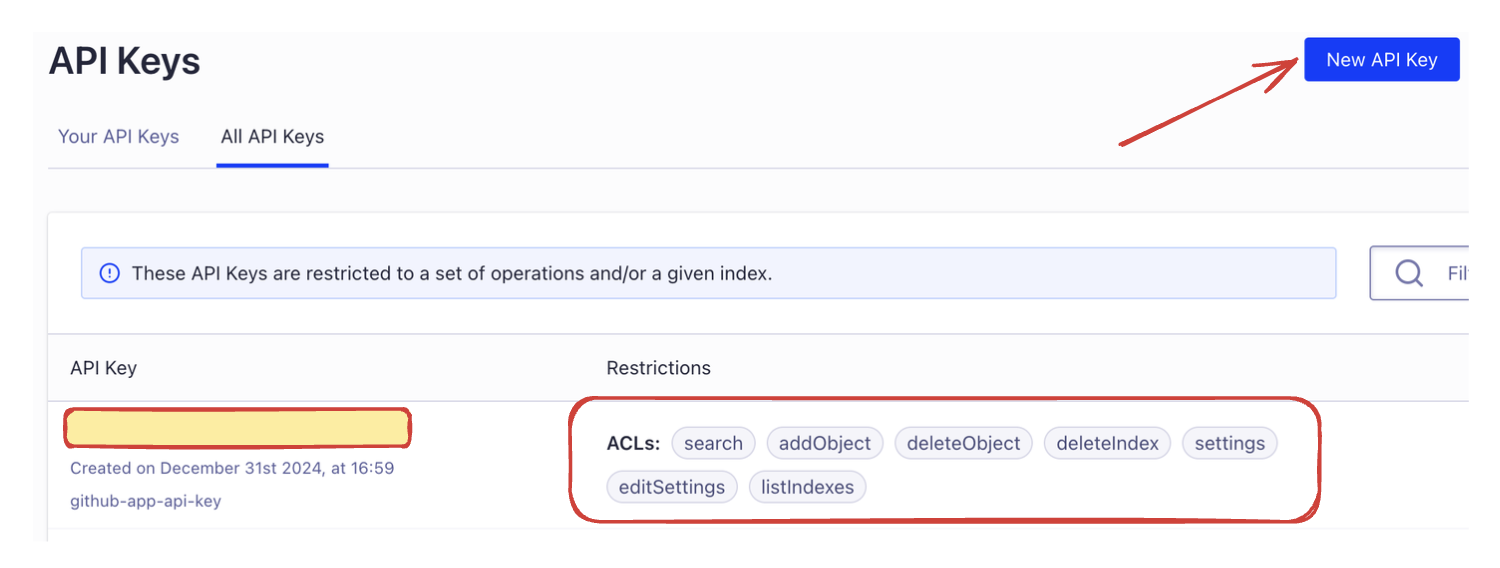1500x568 pixels.
Task: Click the deleteIndex ACL tag
Action: [1107, 443]
